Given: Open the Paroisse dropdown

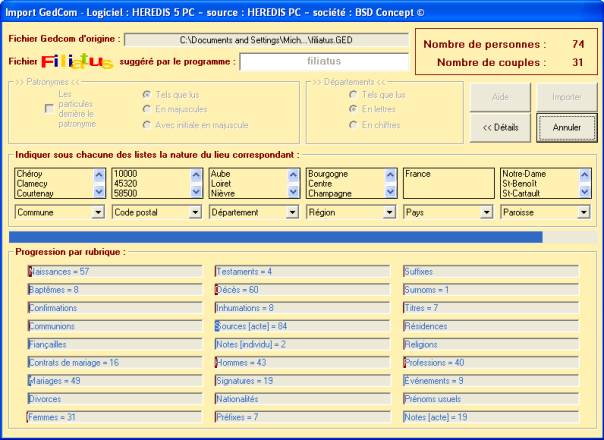Looking at the screenshot, I should coord(583,212).
